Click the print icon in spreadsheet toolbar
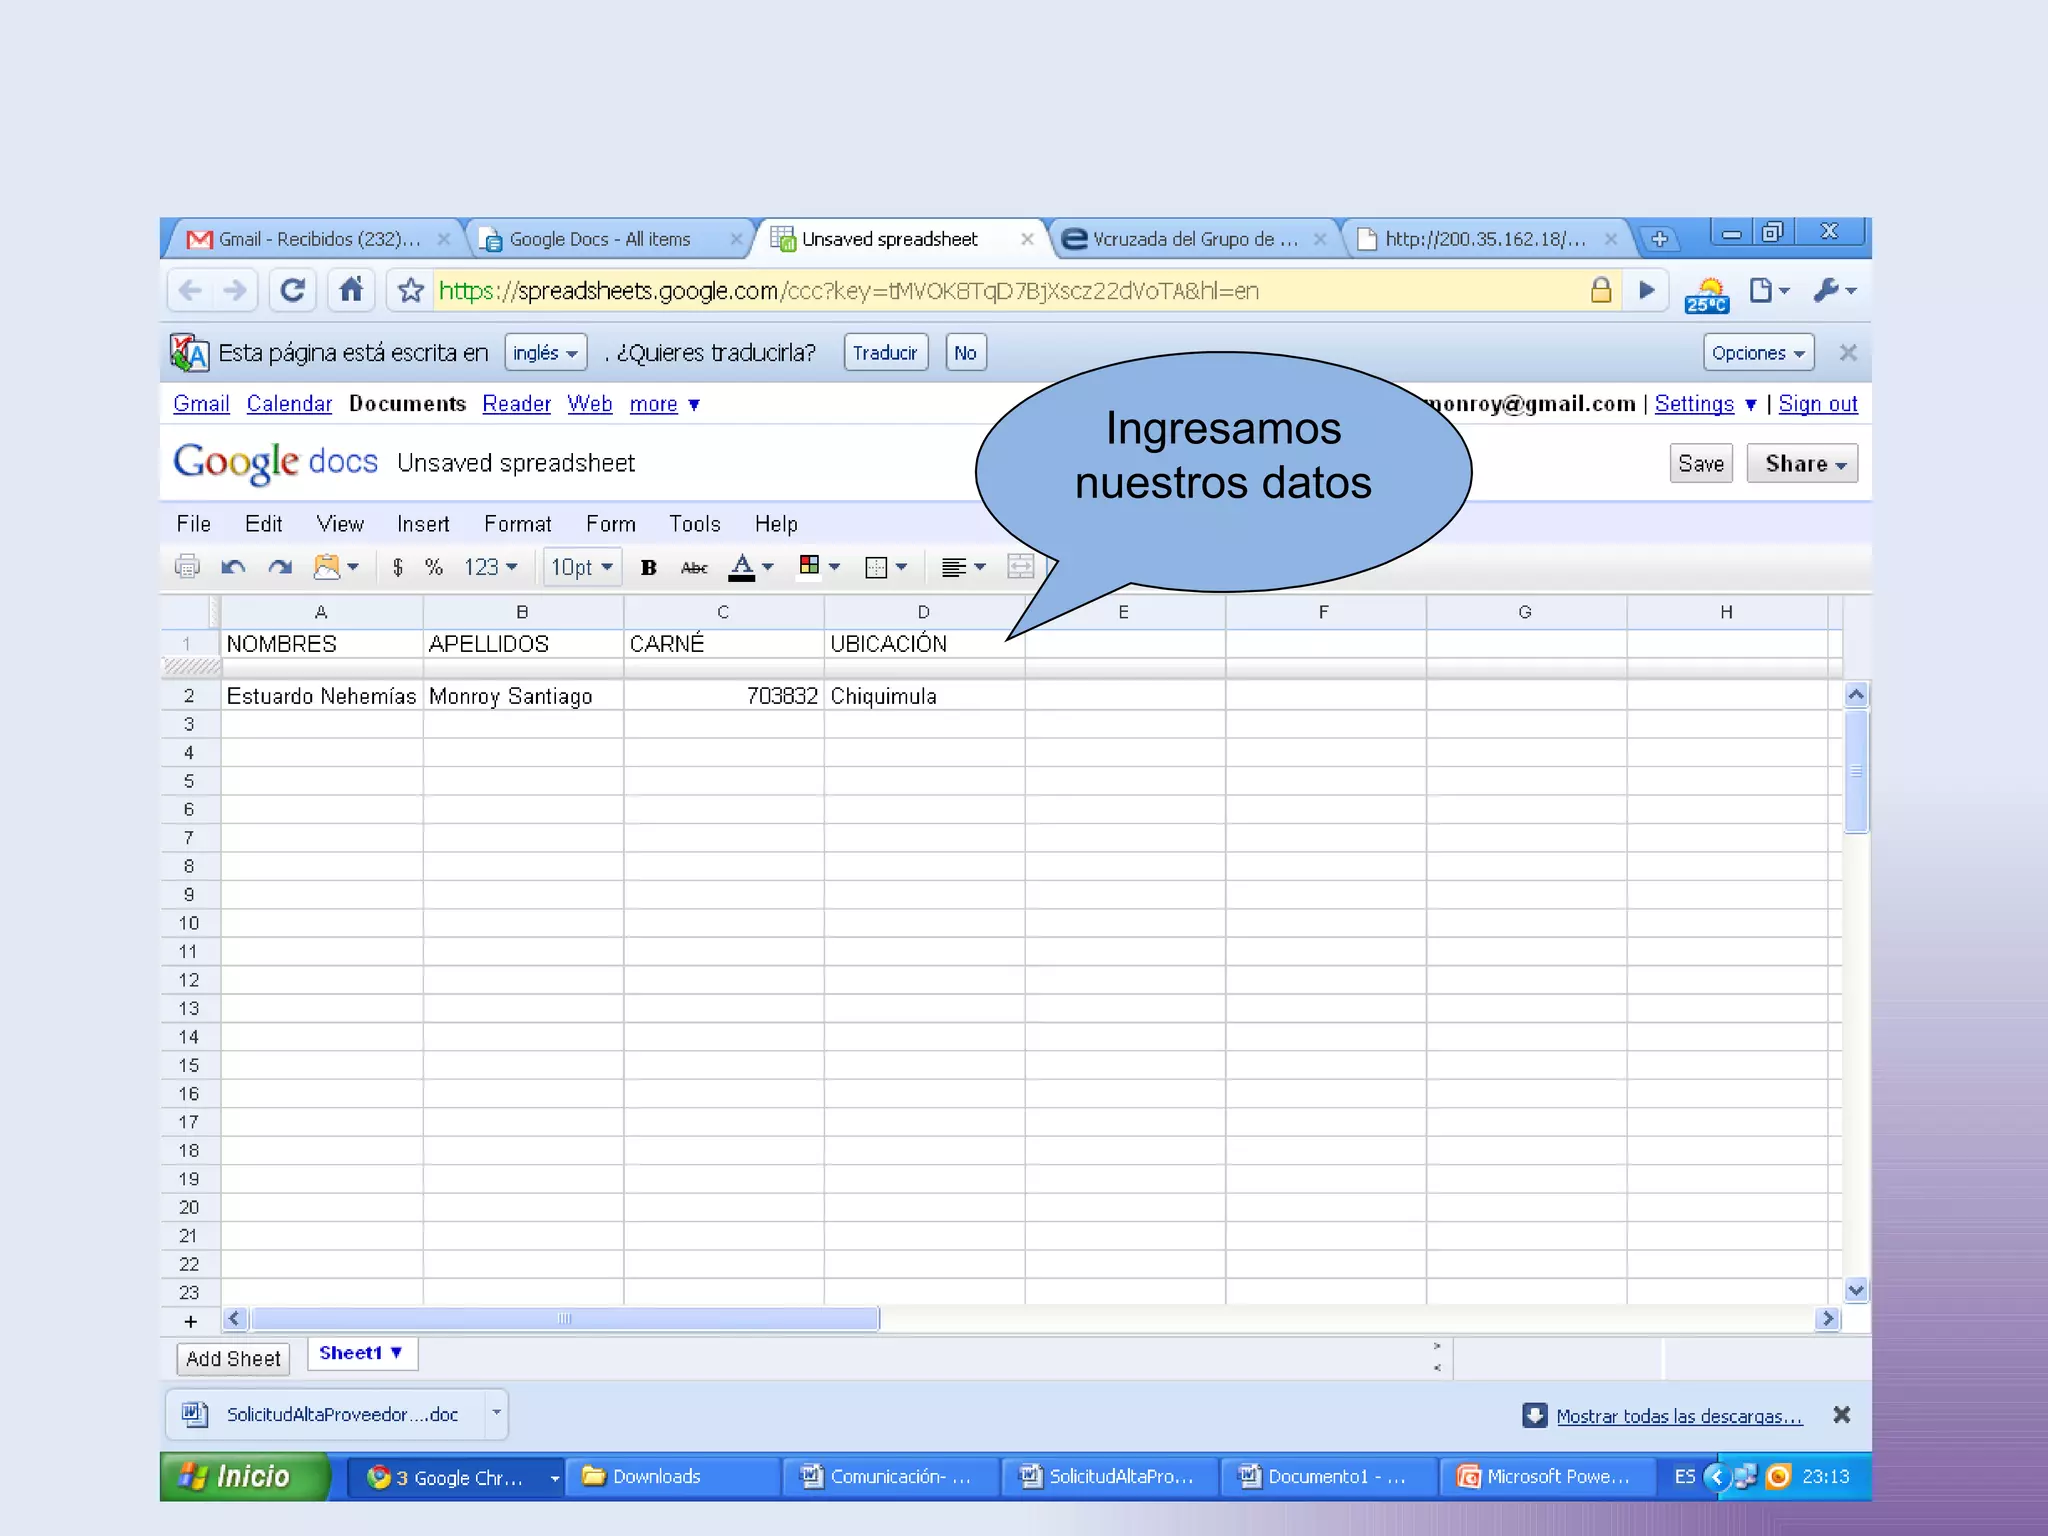This screenshot has width=2048, height=1536. (187, 567)
